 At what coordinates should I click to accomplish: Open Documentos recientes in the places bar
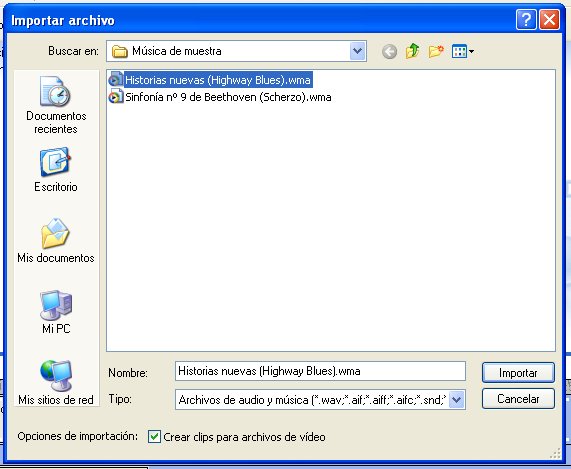pyautogui.click(x=56, y=105)
